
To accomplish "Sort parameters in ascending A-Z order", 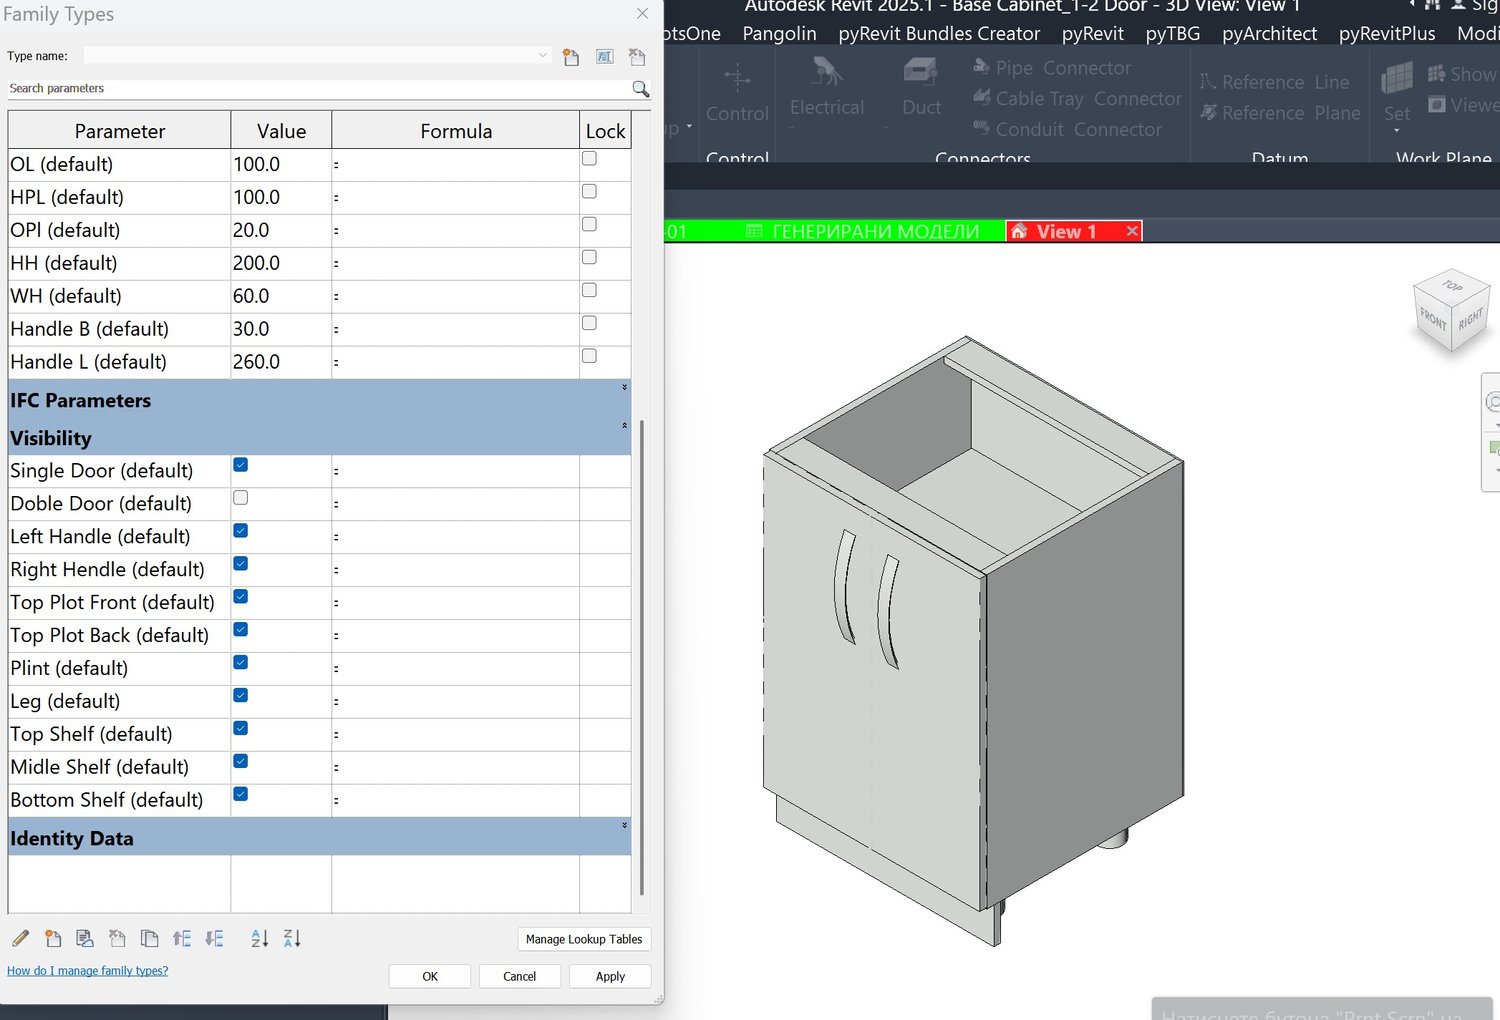I will coord(260,938).
